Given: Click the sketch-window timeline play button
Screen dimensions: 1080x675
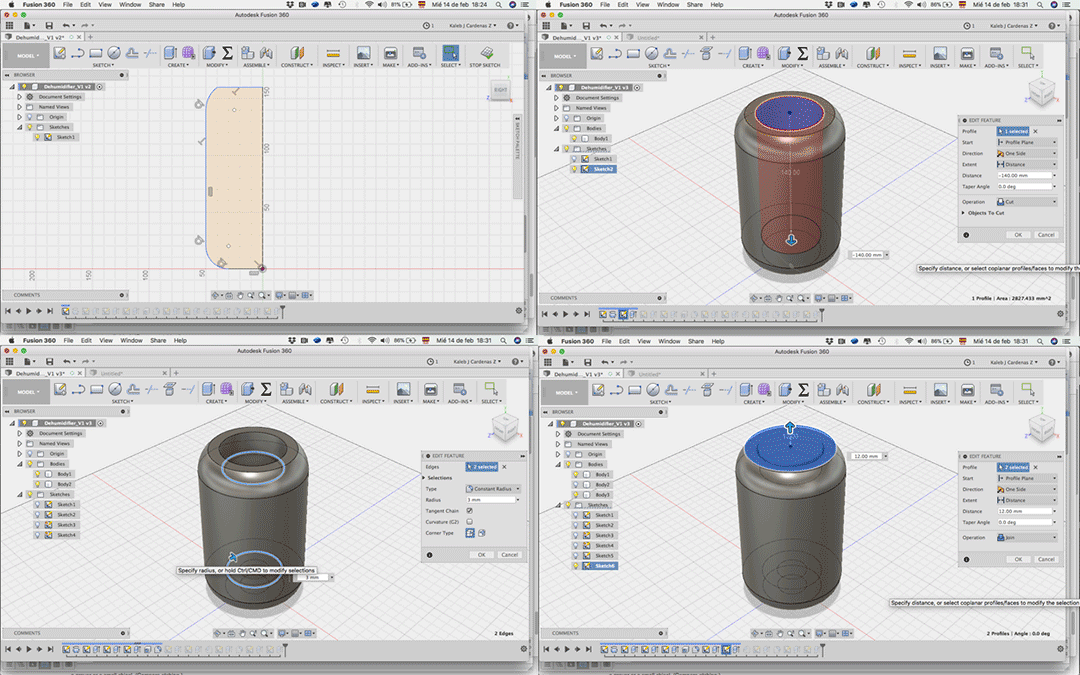Looking at the screenshot, I should point(29,311).
